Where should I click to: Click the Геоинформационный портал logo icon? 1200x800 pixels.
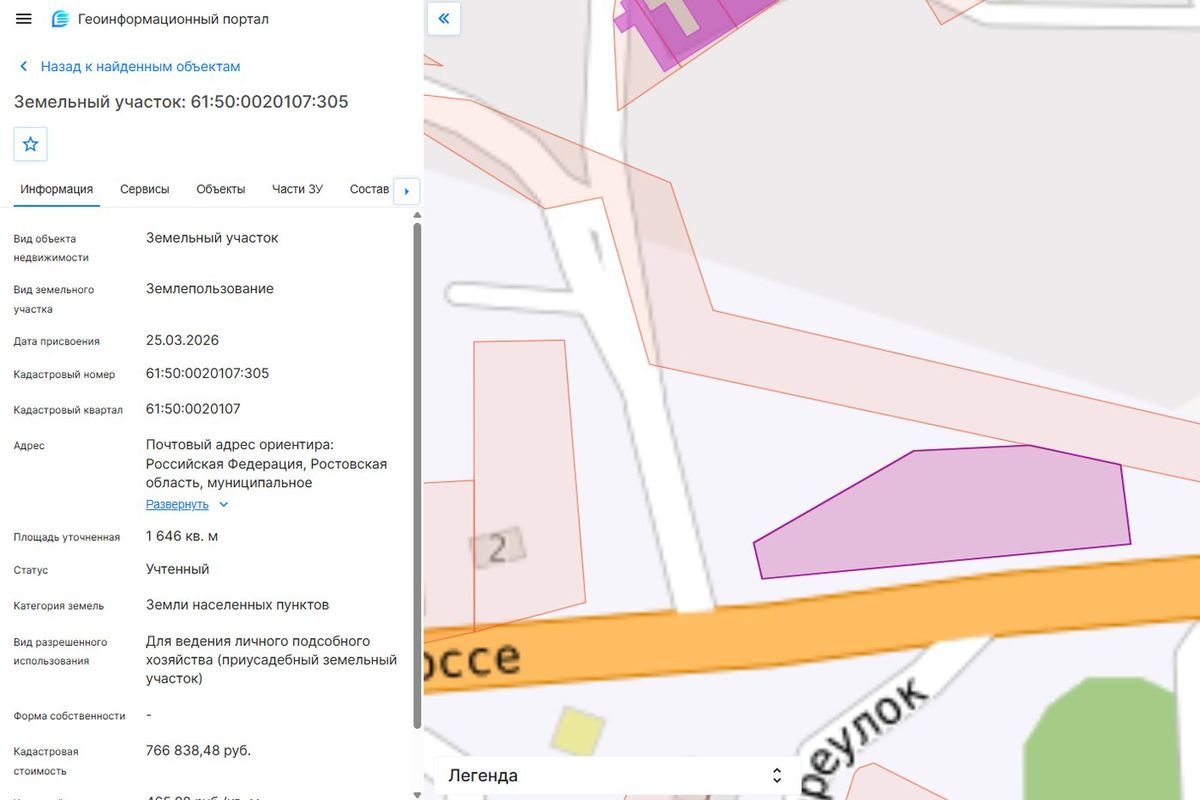(x=61, y=19)
